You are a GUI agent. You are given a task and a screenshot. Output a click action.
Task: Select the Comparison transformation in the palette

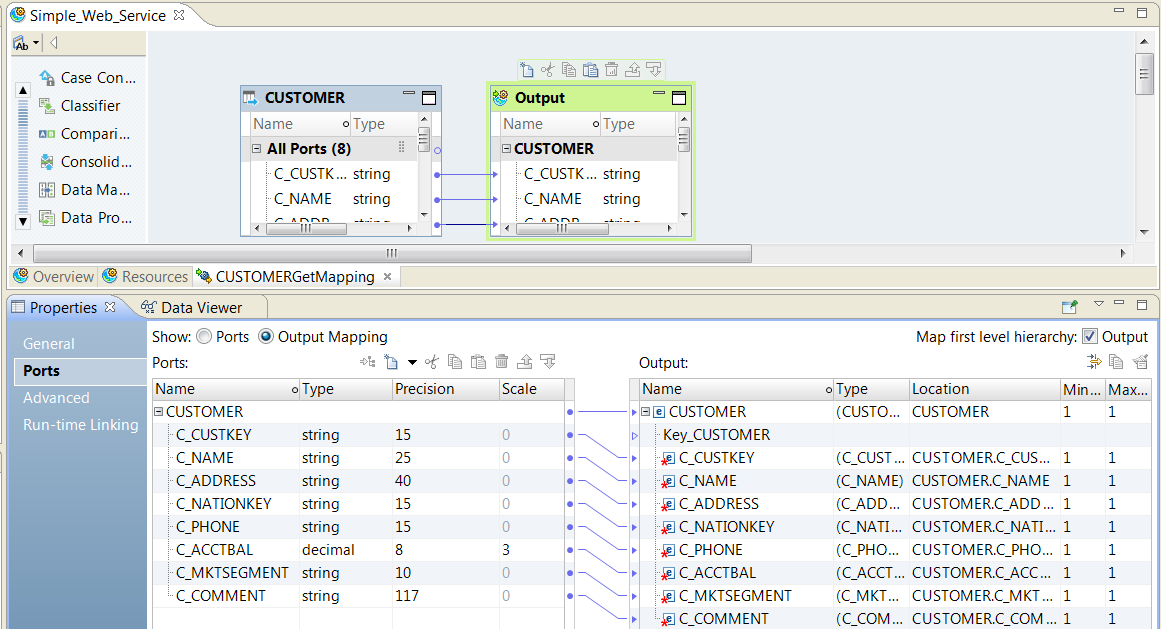click(x=85, y=134)
